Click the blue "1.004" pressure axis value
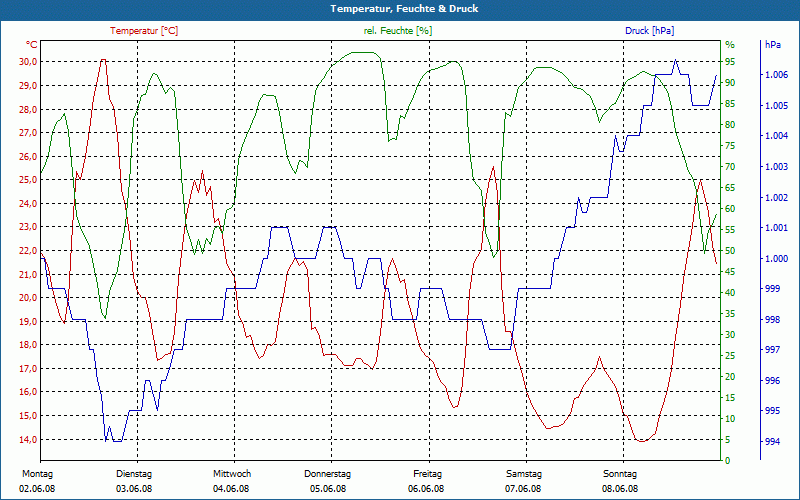The height and width of the screenshot is (500, 800). (776, 136)
